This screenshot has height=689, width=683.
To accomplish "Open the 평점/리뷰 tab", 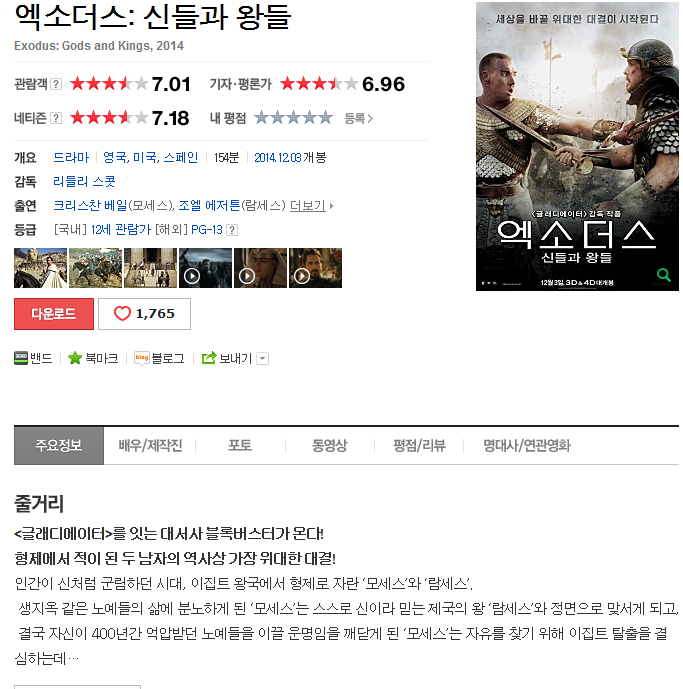I will tap(419, 446).
